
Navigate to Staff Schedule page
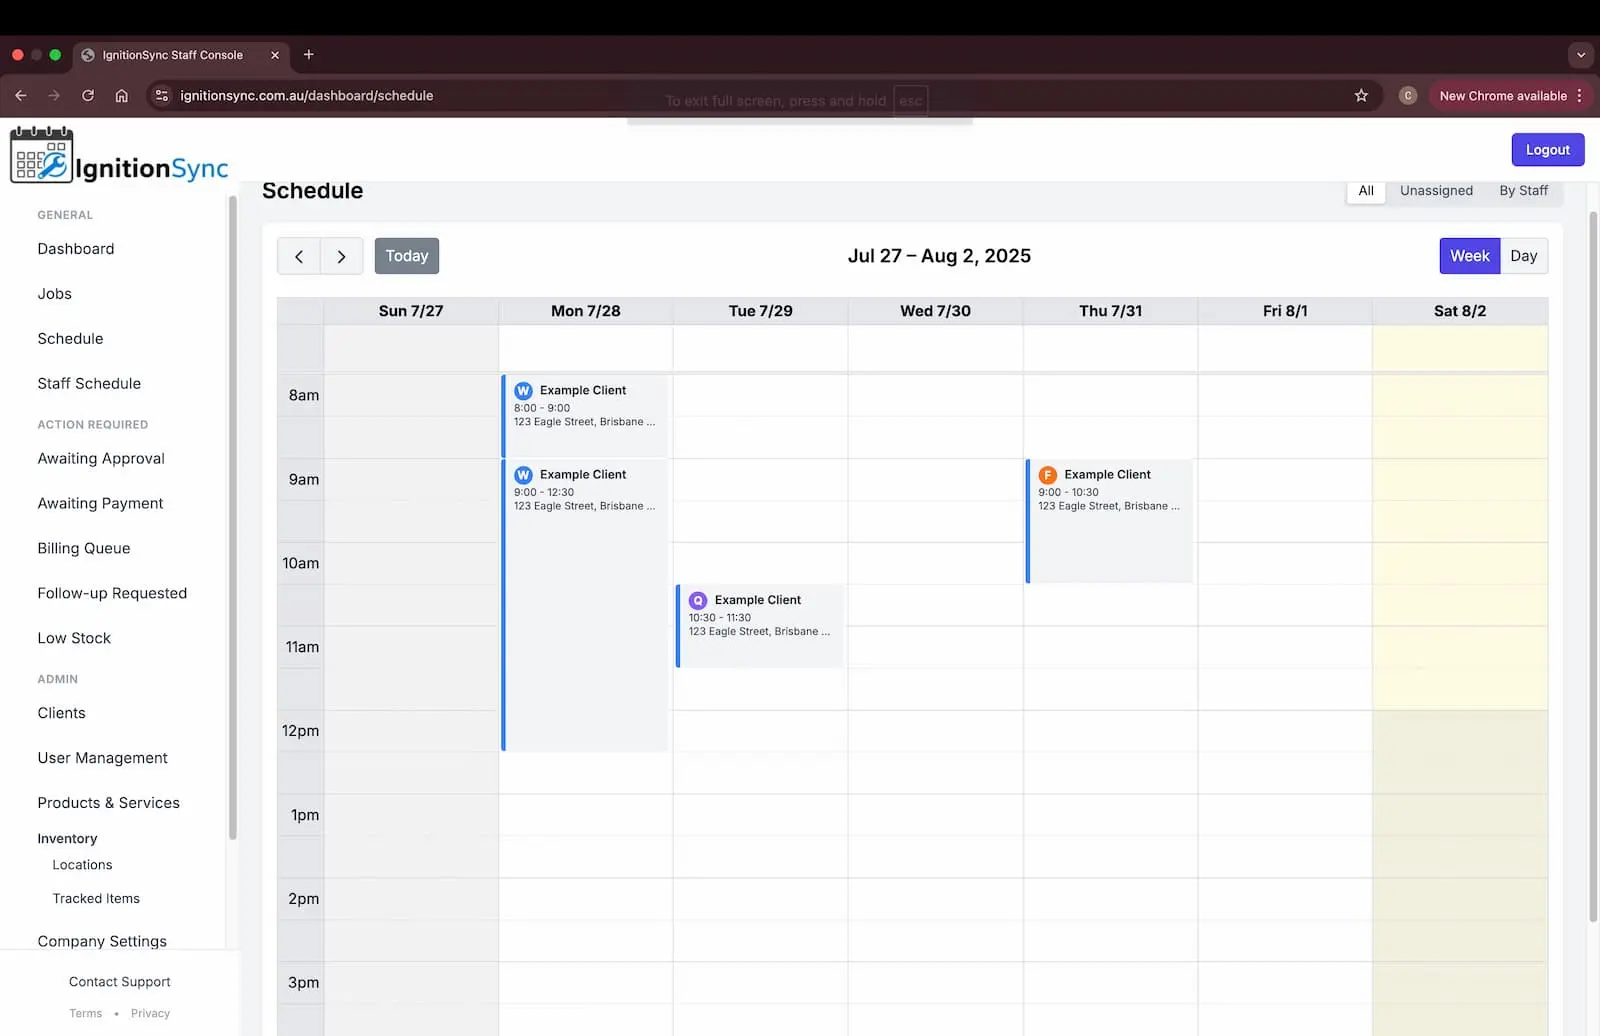(x=89, y=384)
